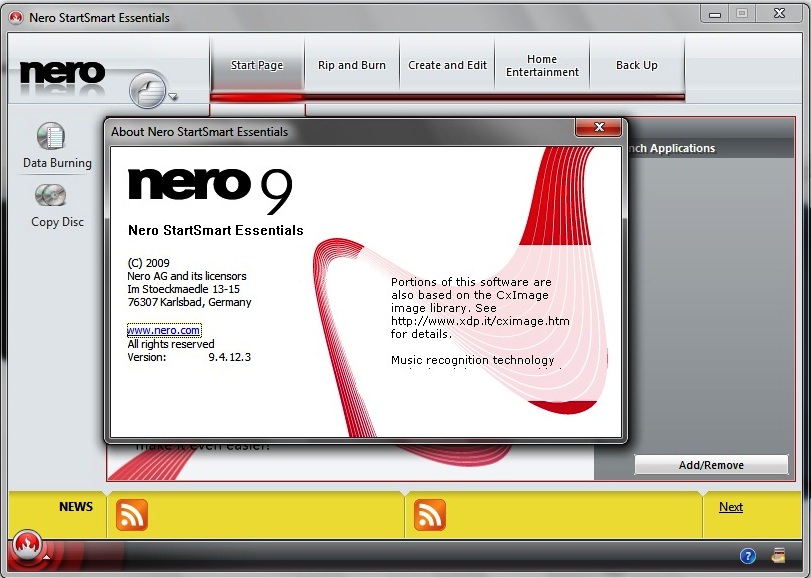Click the NEWS label
This screenshot has height=578, width=811.
click(76, 507)
